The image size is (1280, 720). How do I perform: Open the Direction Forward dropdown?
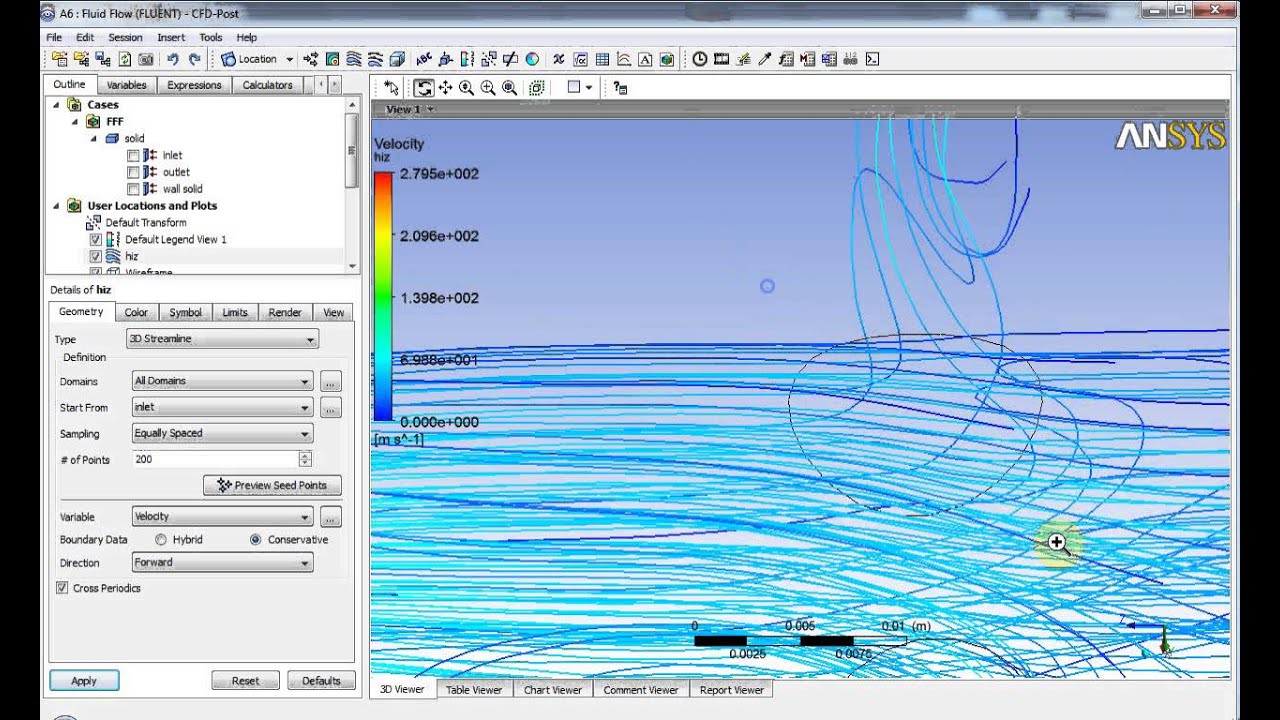point(222,562)
